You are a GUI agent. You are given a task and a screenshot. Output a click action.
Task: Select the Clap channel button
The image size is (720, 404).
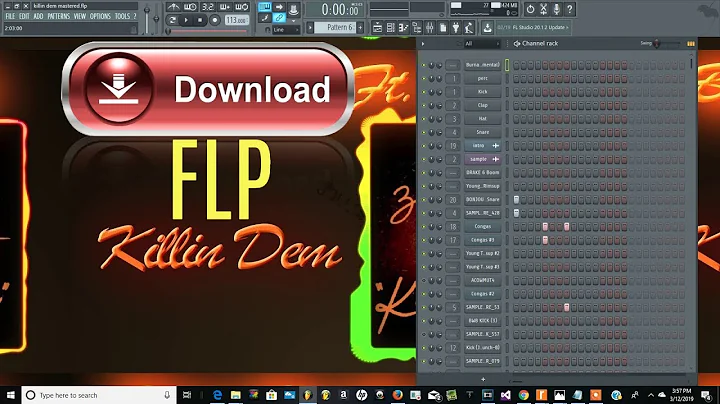[482, 105]
